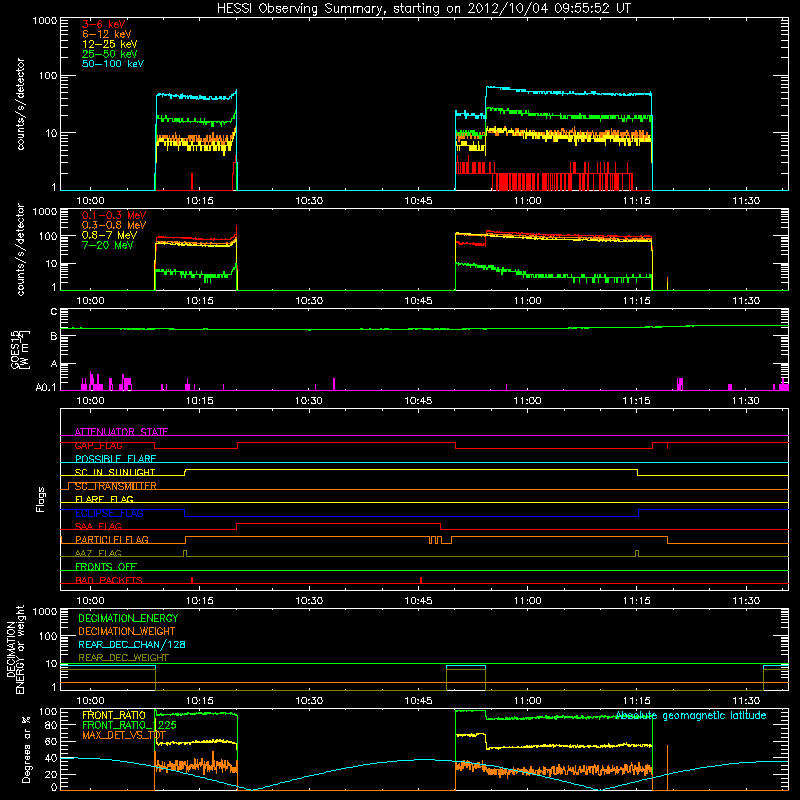
Task: Click the 7-20 MeV legend label
Action: (x=108, y=245)
